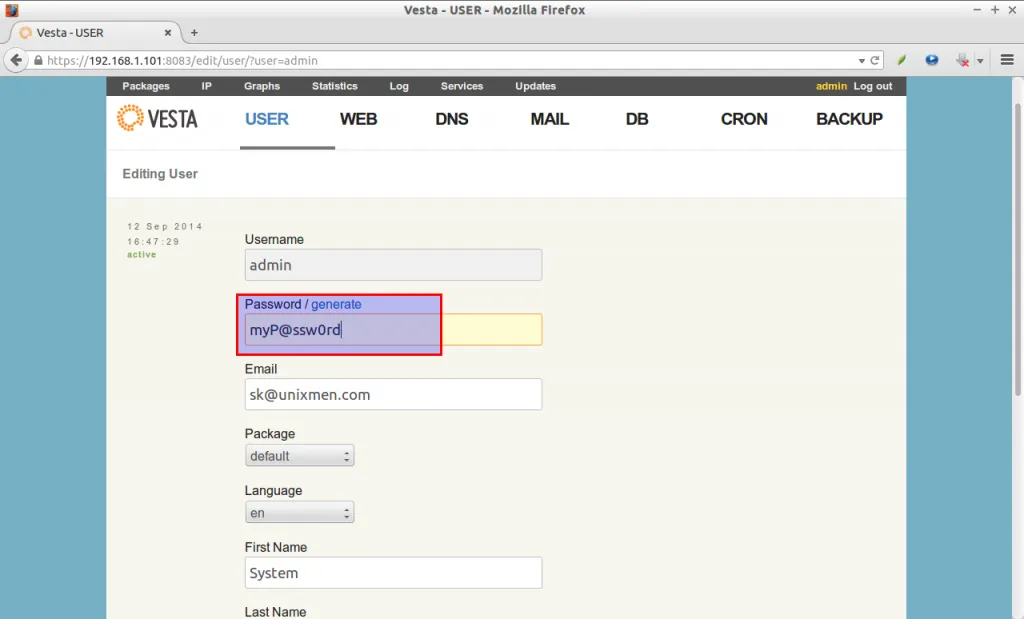1024x619 pixels.
Task: Expand the downloads icon dropdown arrow
Action: pyautogui.click(x=980, y=61)
